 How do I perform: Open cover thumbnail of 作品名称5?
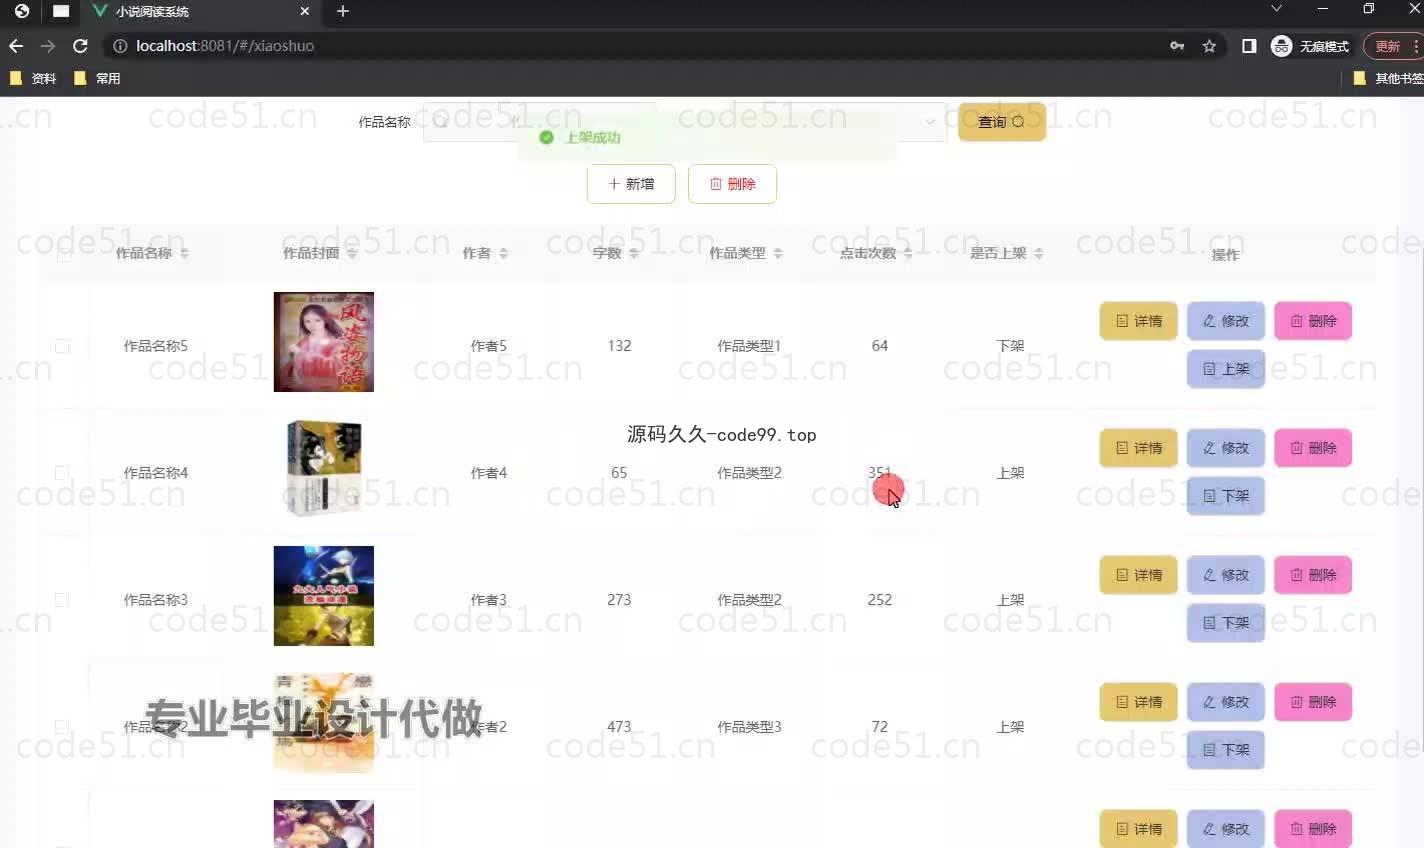coord(324,342)
